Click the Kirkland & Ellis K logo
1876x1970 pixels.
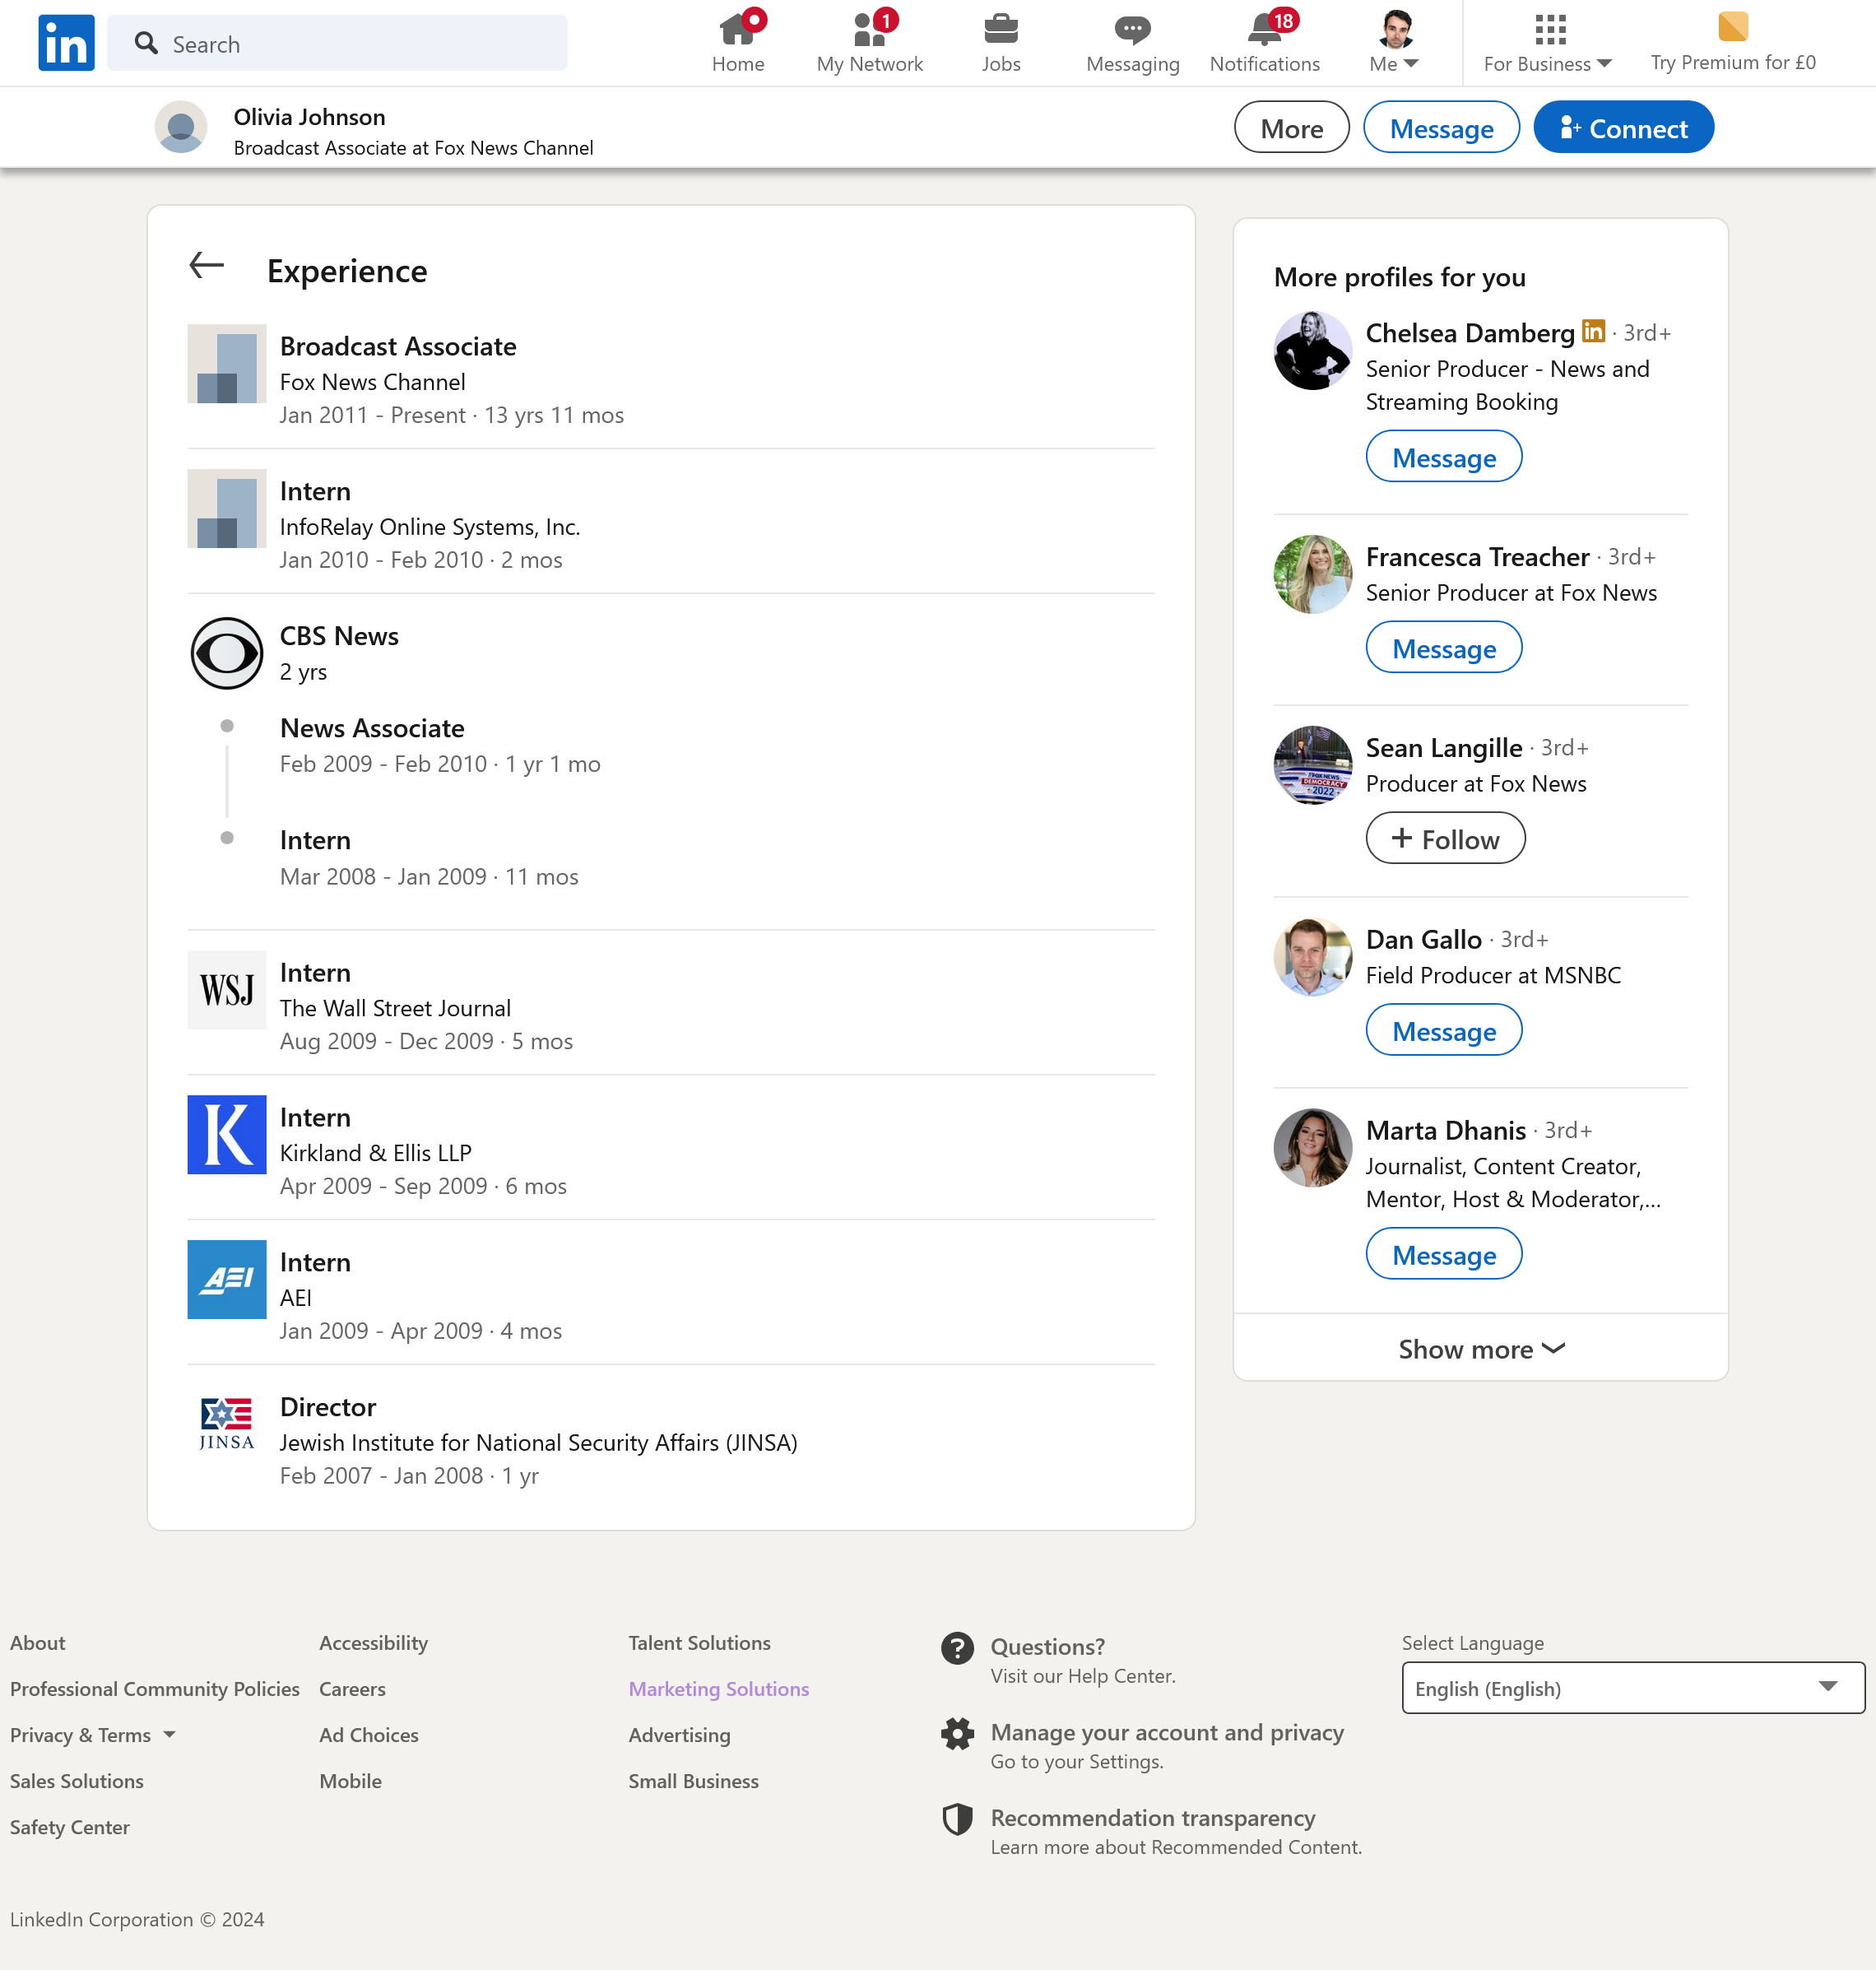tap(227, 1135)
